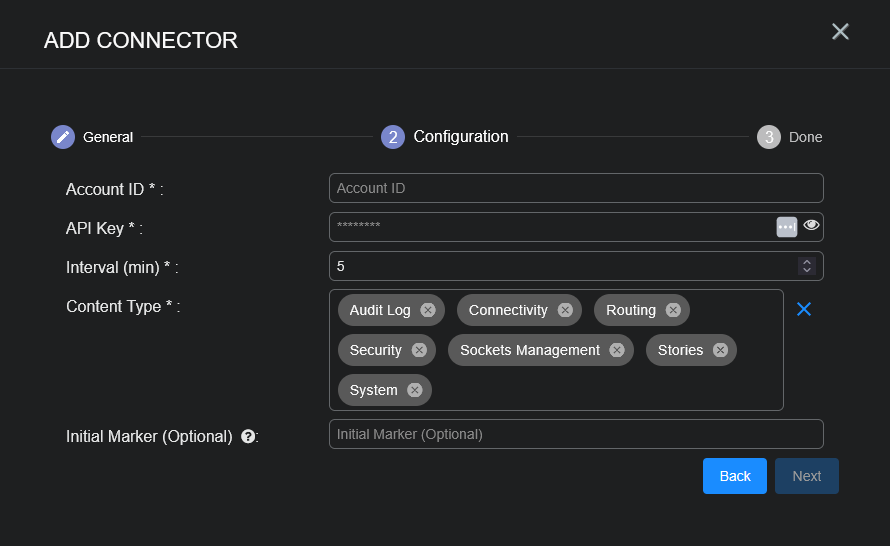
Task: Remove the Stories tag
Action: click(x=720, y=350)
